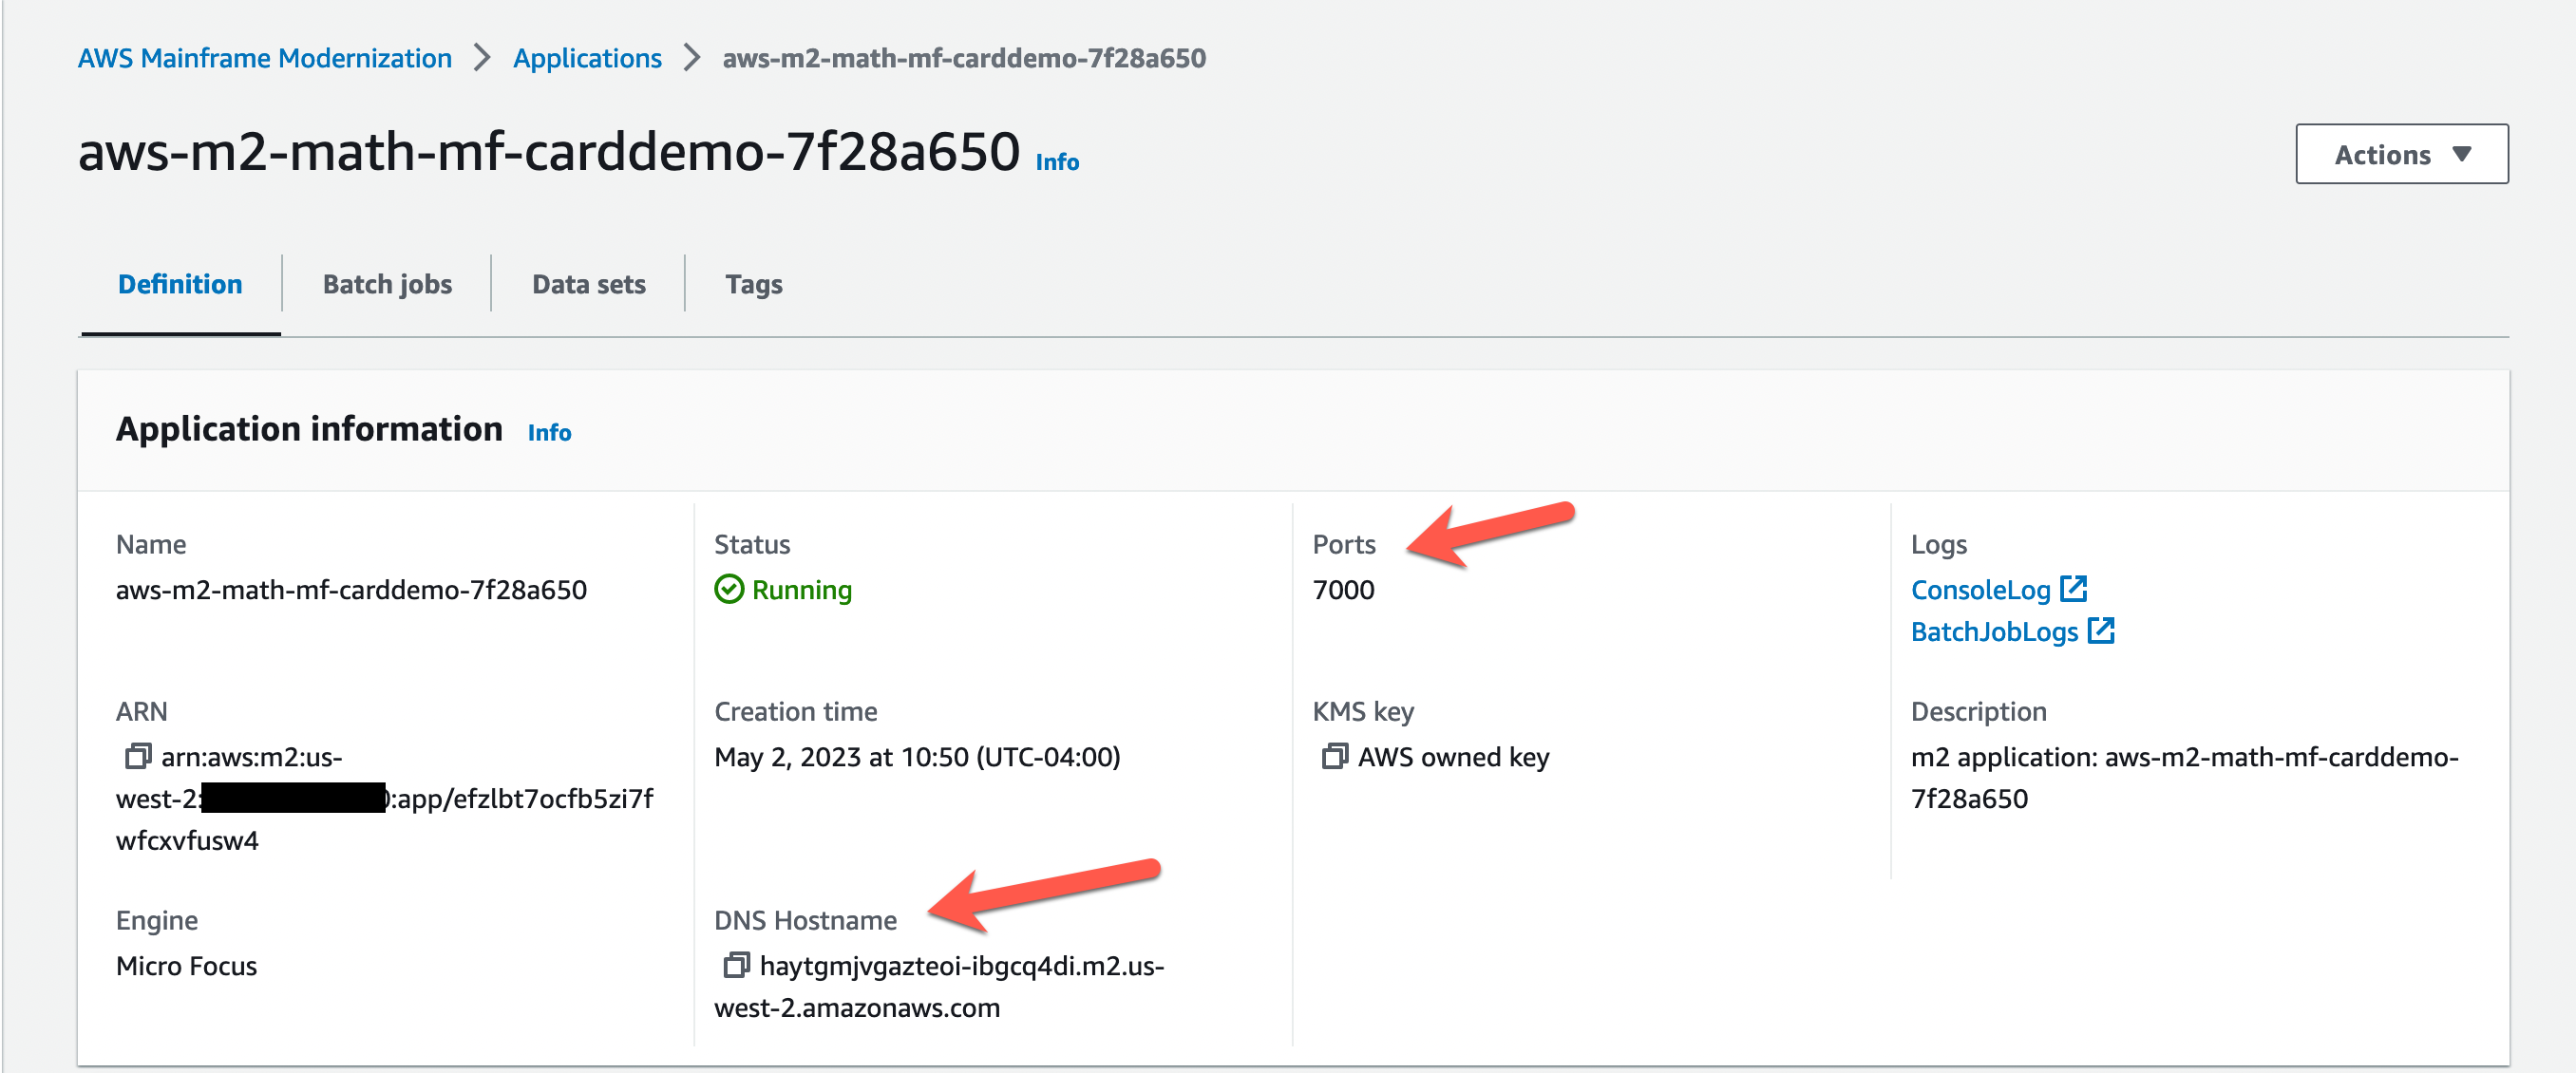2576x1073 pixels.
Task: Click the AWS owned key text
Action: pyautogui.click(x=1453, y=757)
